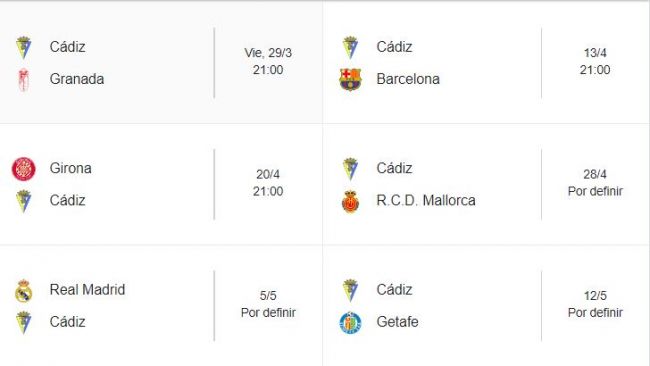This screenshot has height=366, width=650.
Task: Open the 12/5 Por definir match
Action: click(486, 305)
